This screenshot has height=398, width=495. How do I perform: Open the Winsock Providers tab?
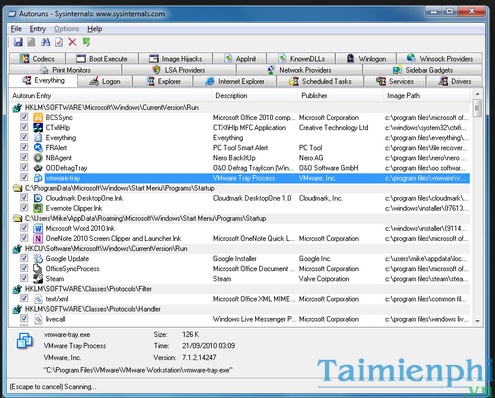(x=440, y=59)
